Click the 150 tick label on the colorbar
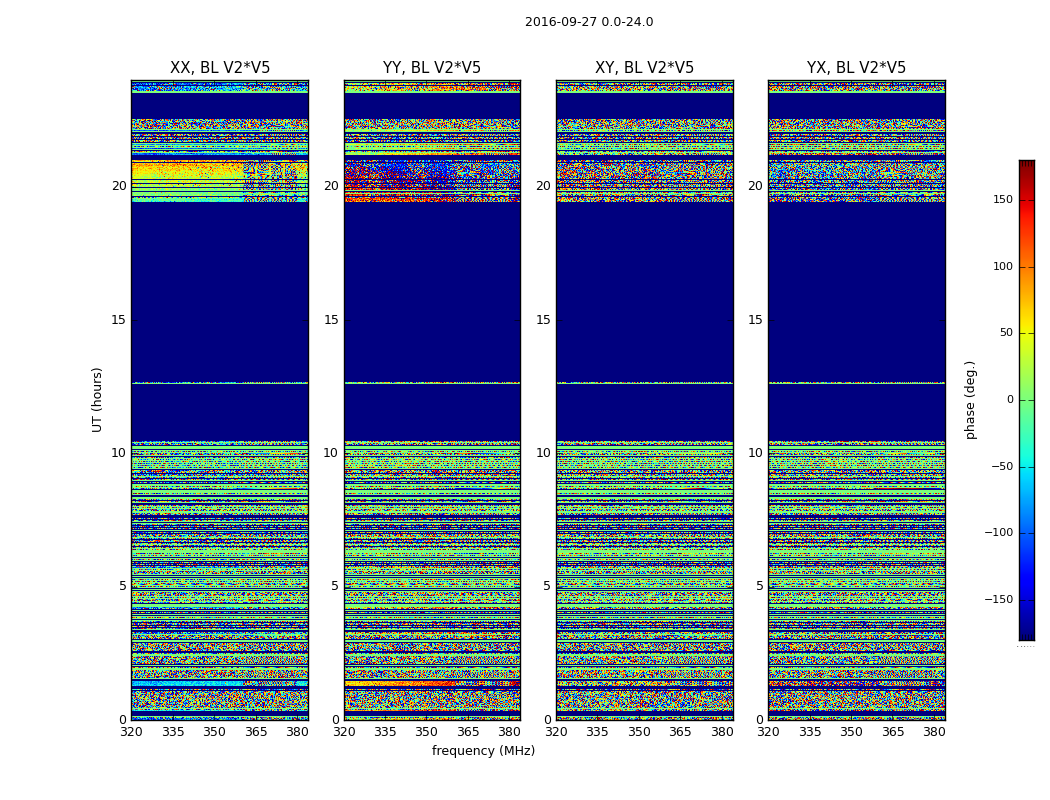This screenshot has height=800, width=1050. 1002,200
